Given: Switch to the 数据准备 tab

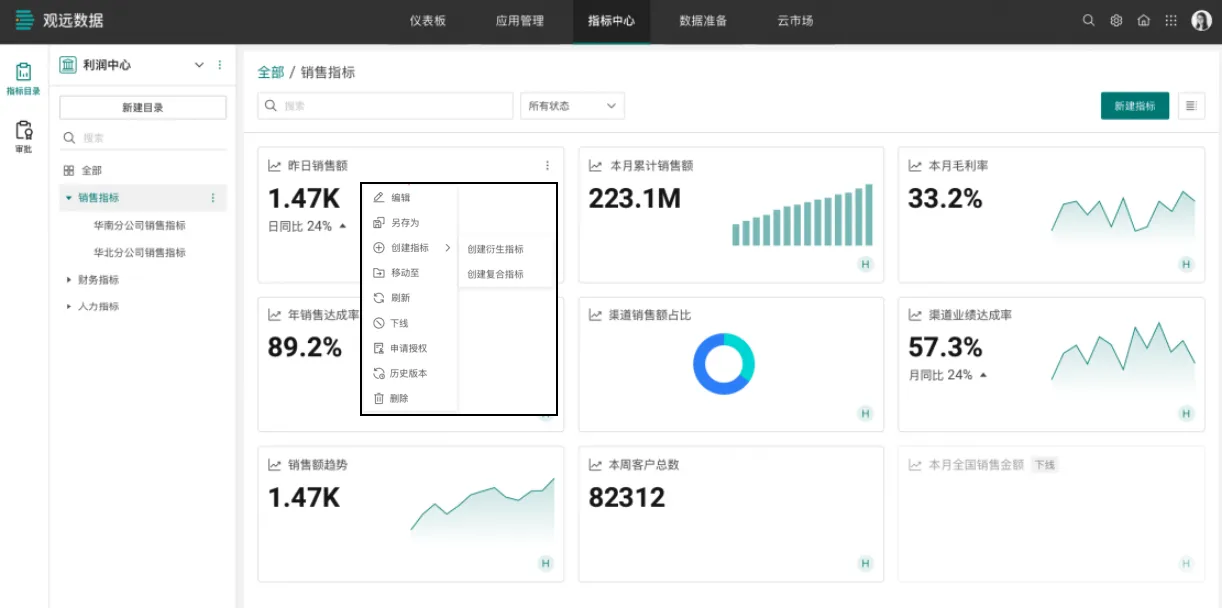Looking at the screenshot, I should pos(703,21).
